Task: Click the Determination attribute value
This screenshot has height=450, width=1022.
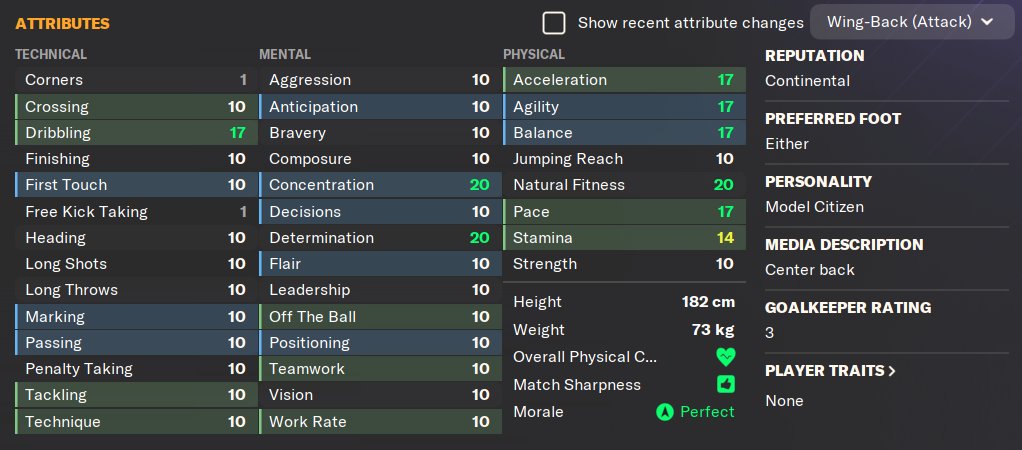Action: tap(480, 238)
